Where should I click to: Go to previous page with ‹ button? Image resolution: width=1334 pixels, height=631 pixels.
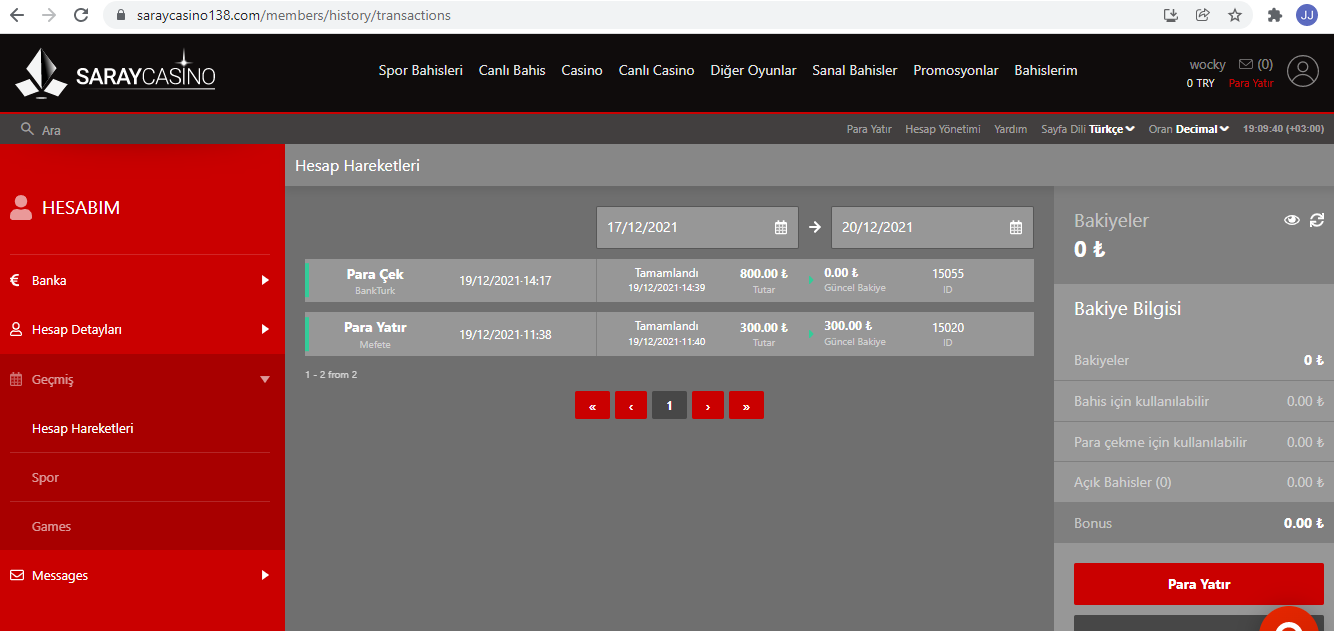tap(631, 405)
